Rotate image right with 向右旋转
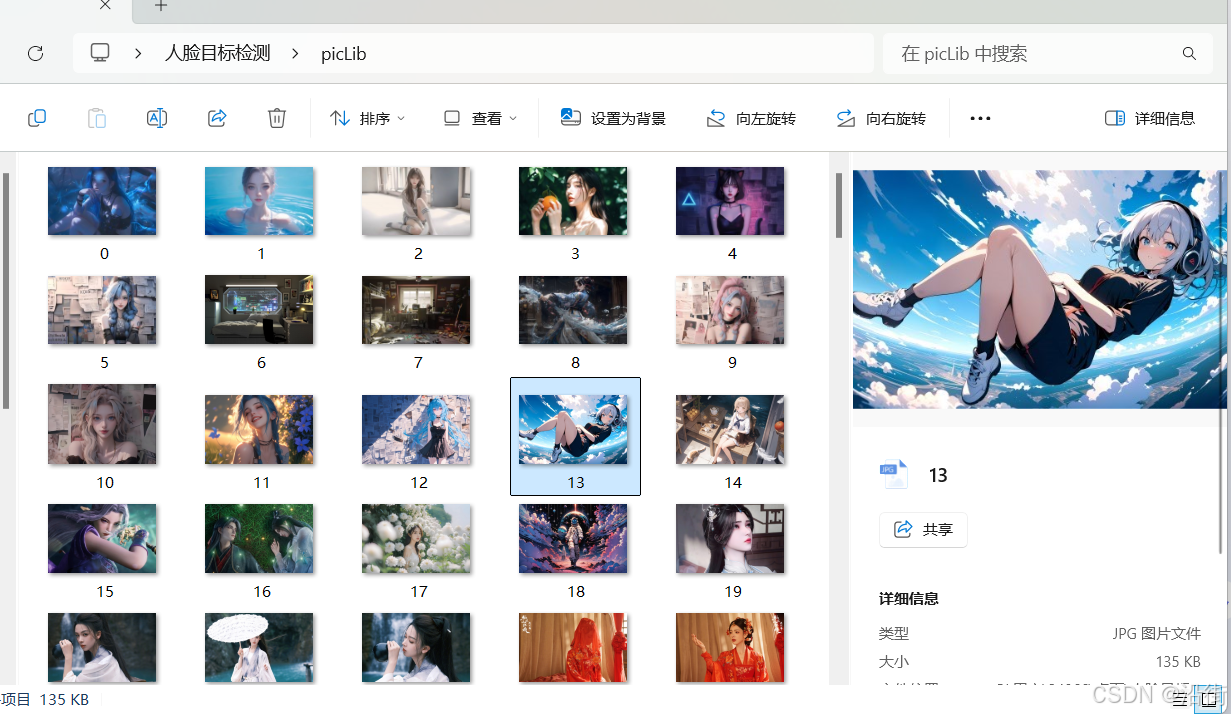 click(881, 118)
